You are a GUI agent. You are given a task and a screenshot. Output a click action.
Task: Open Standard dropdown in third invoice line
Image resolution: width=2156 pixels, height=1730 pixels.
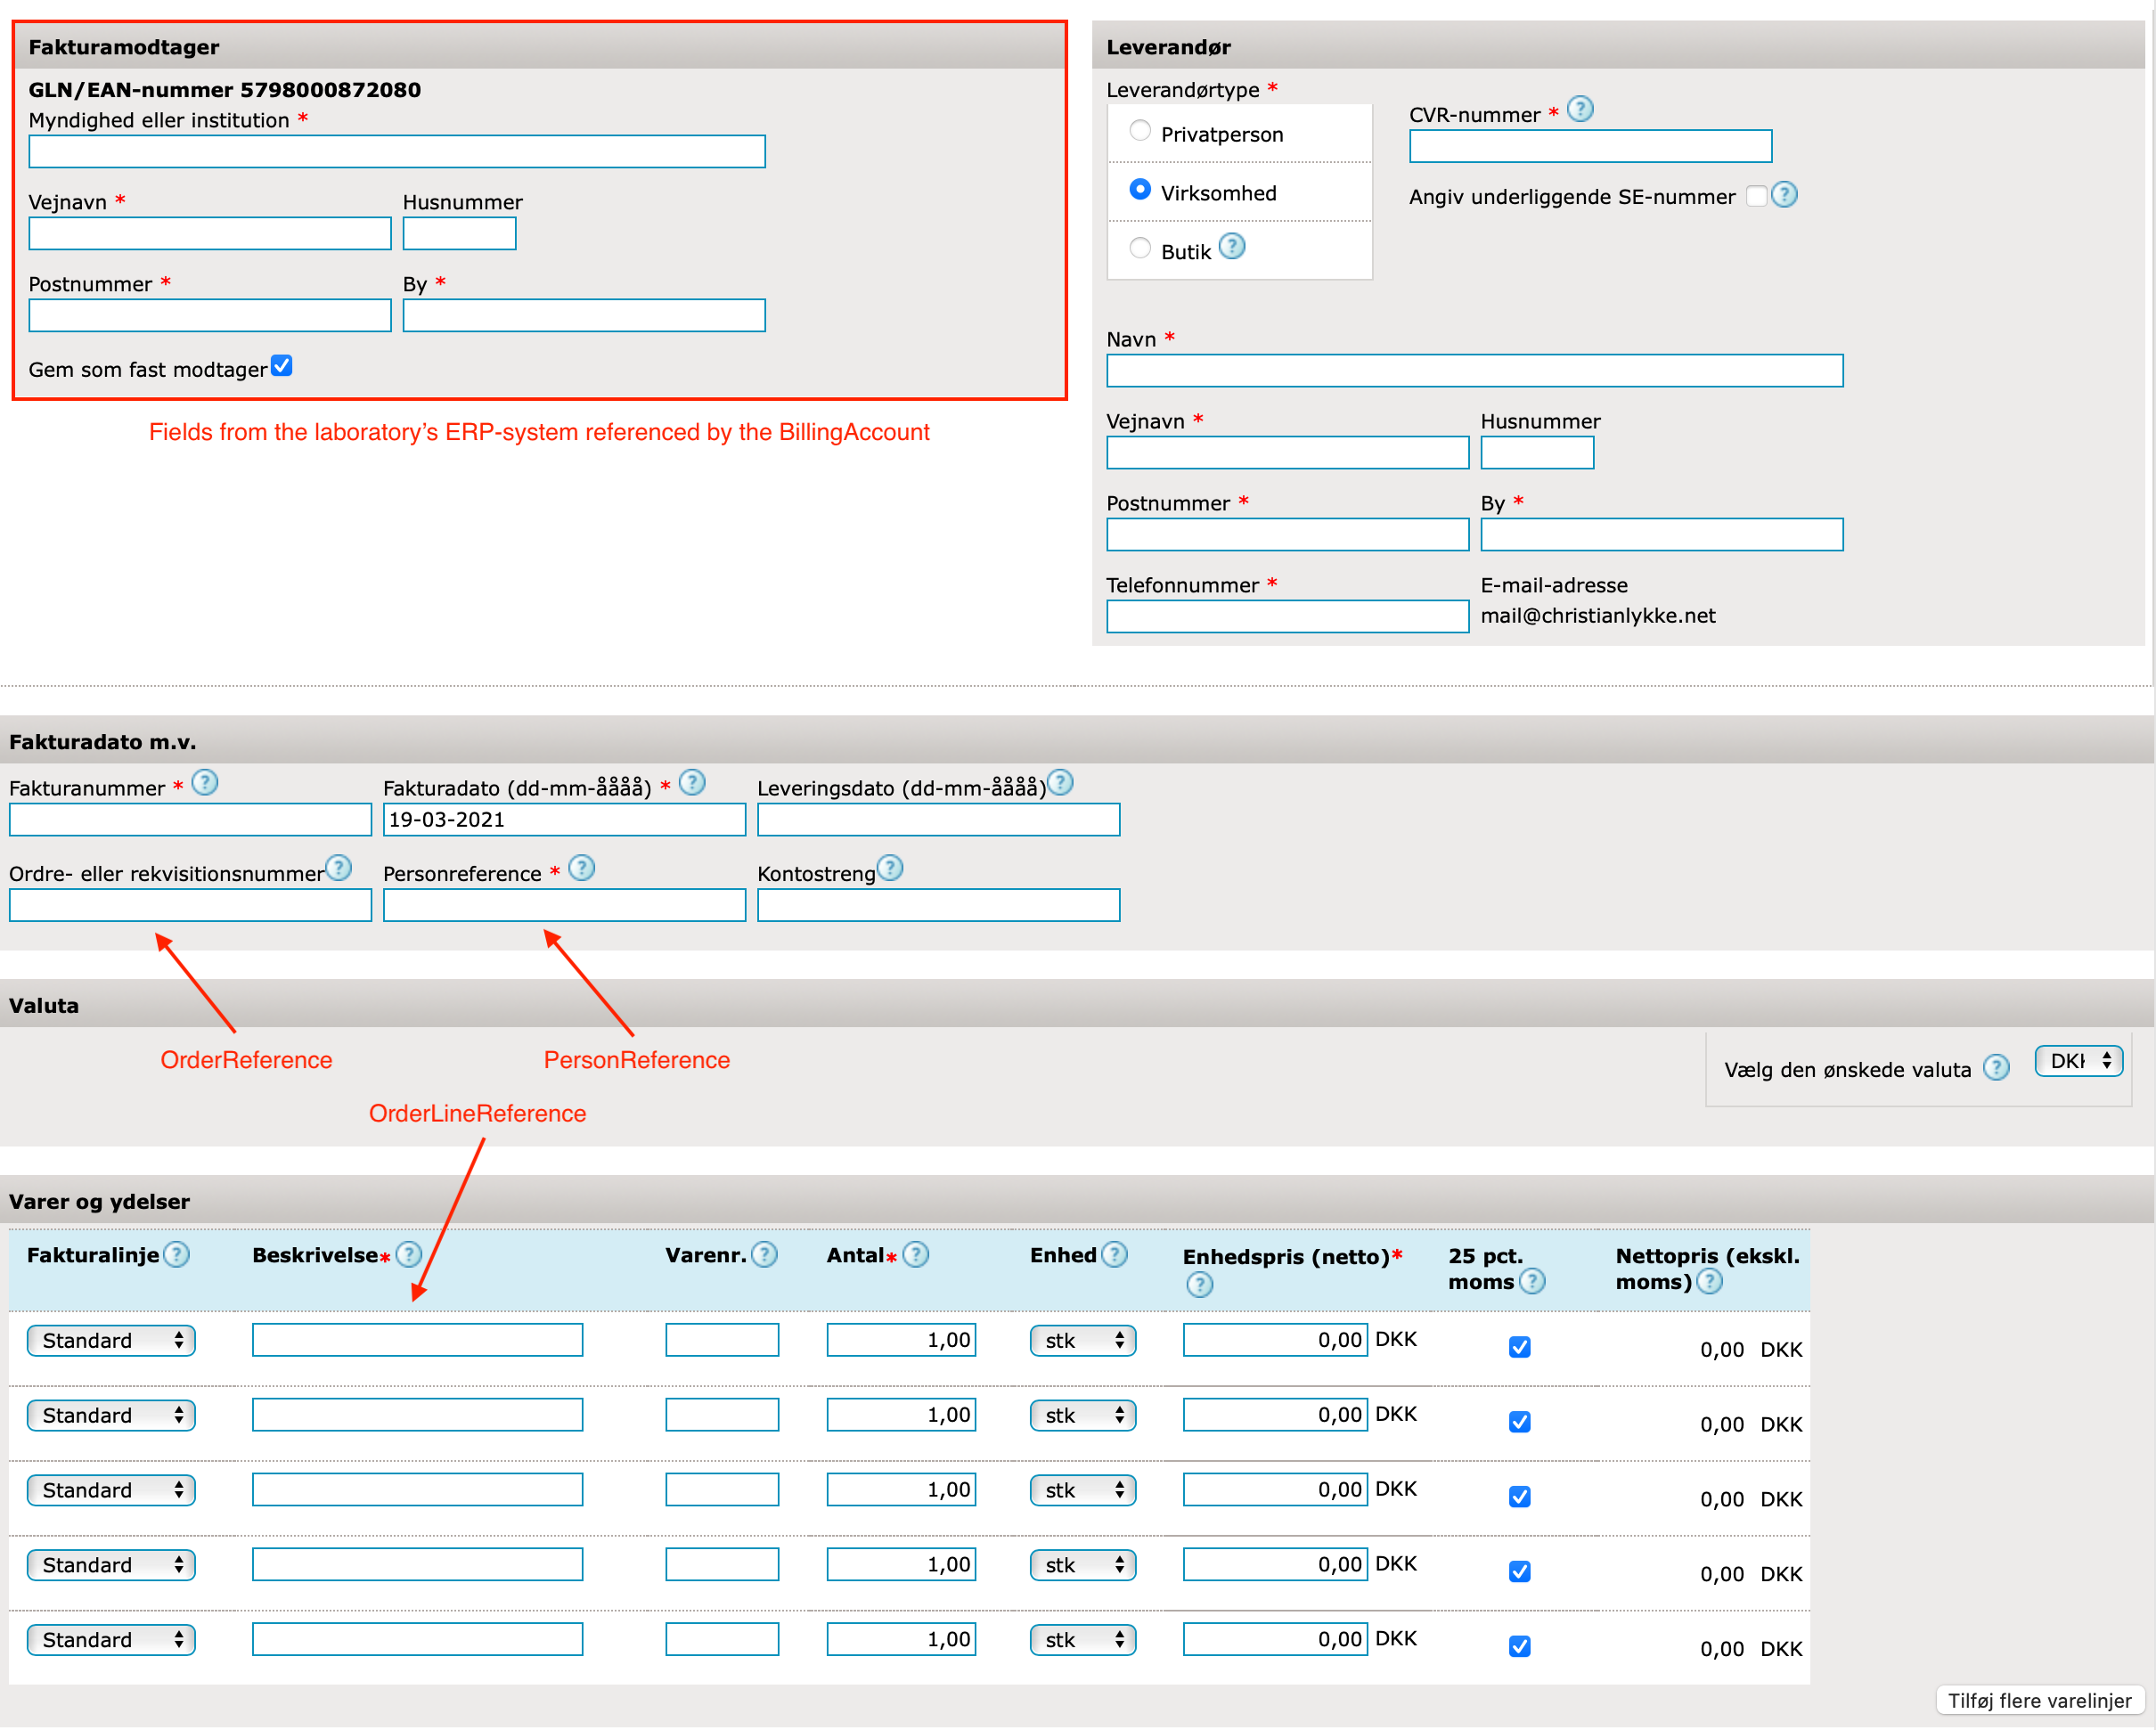tap(111, 1491)
